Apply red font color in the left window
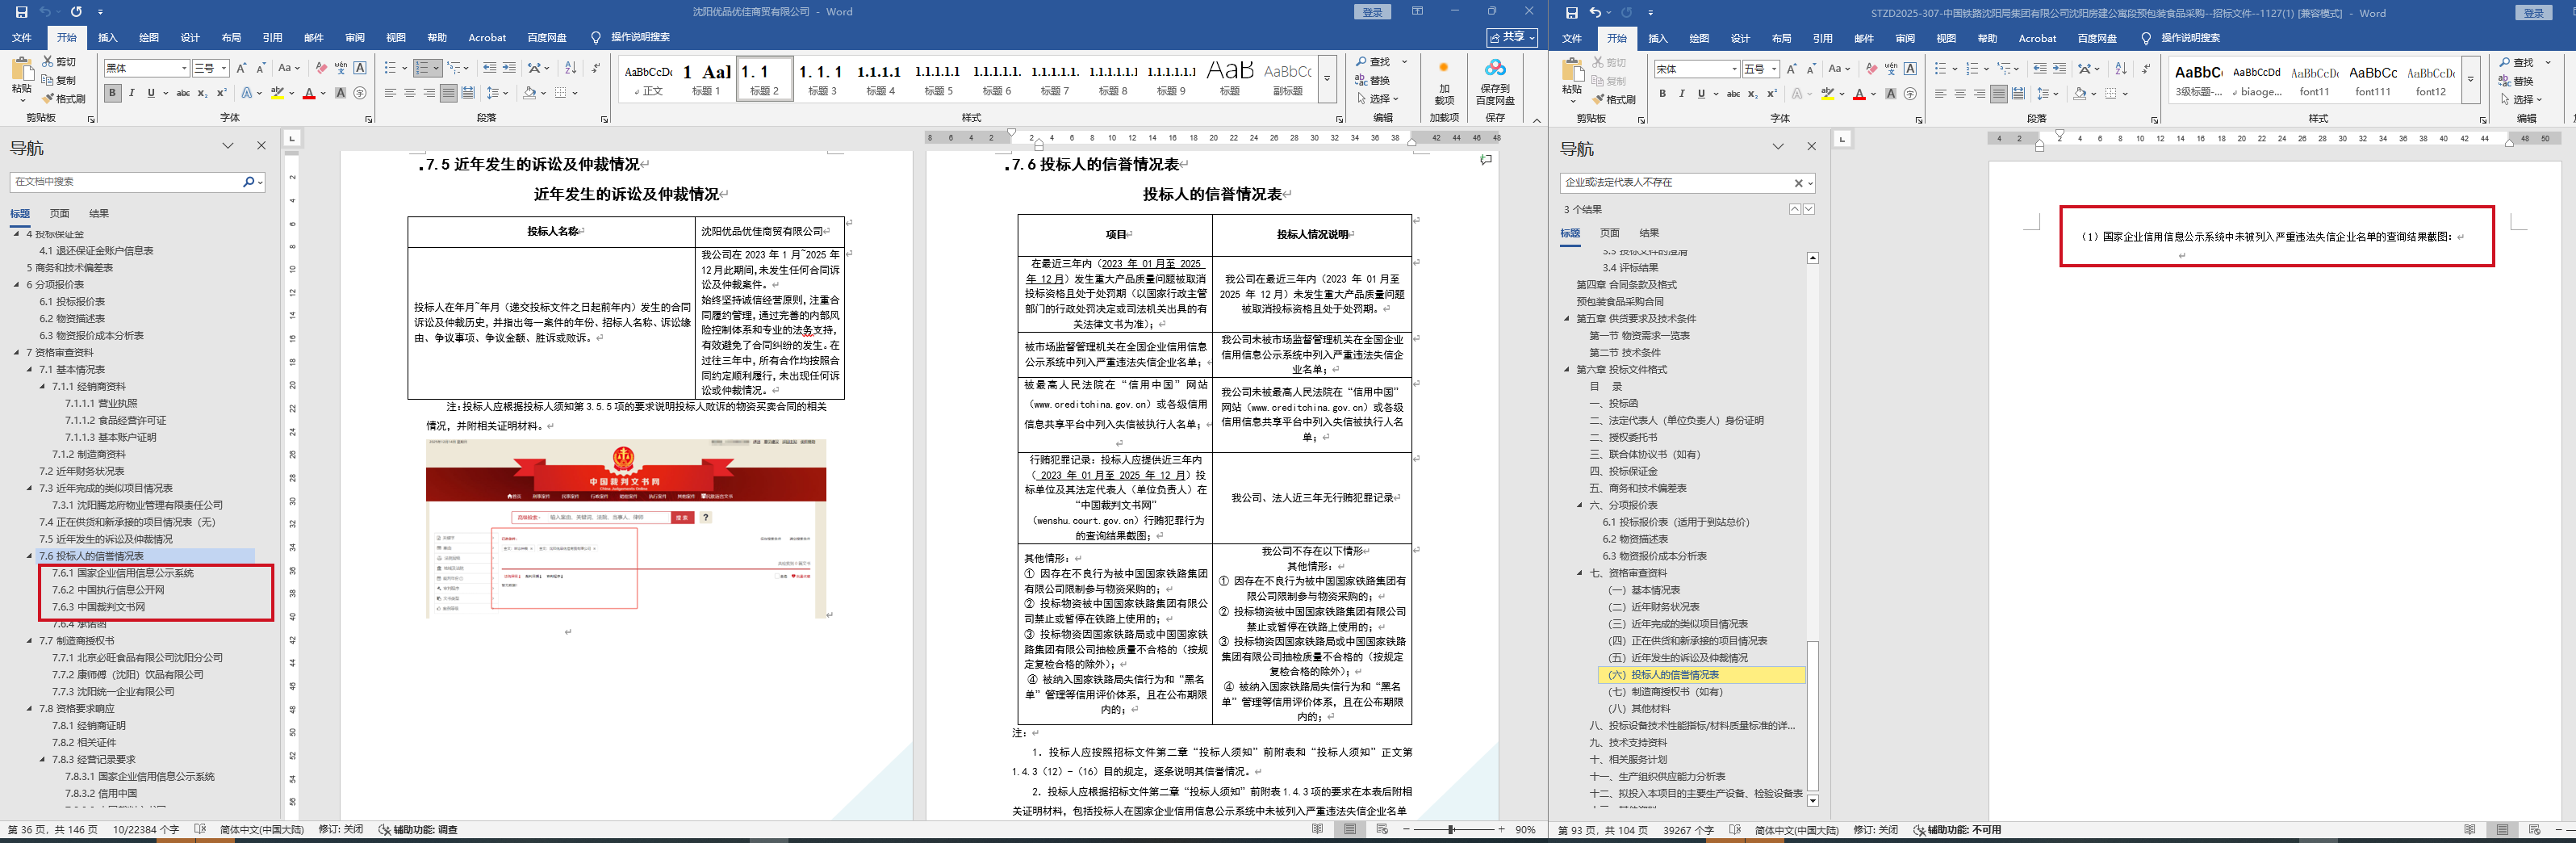Image resolution: width=2576 pixels, height=843 pixels. tap(309, 93)
